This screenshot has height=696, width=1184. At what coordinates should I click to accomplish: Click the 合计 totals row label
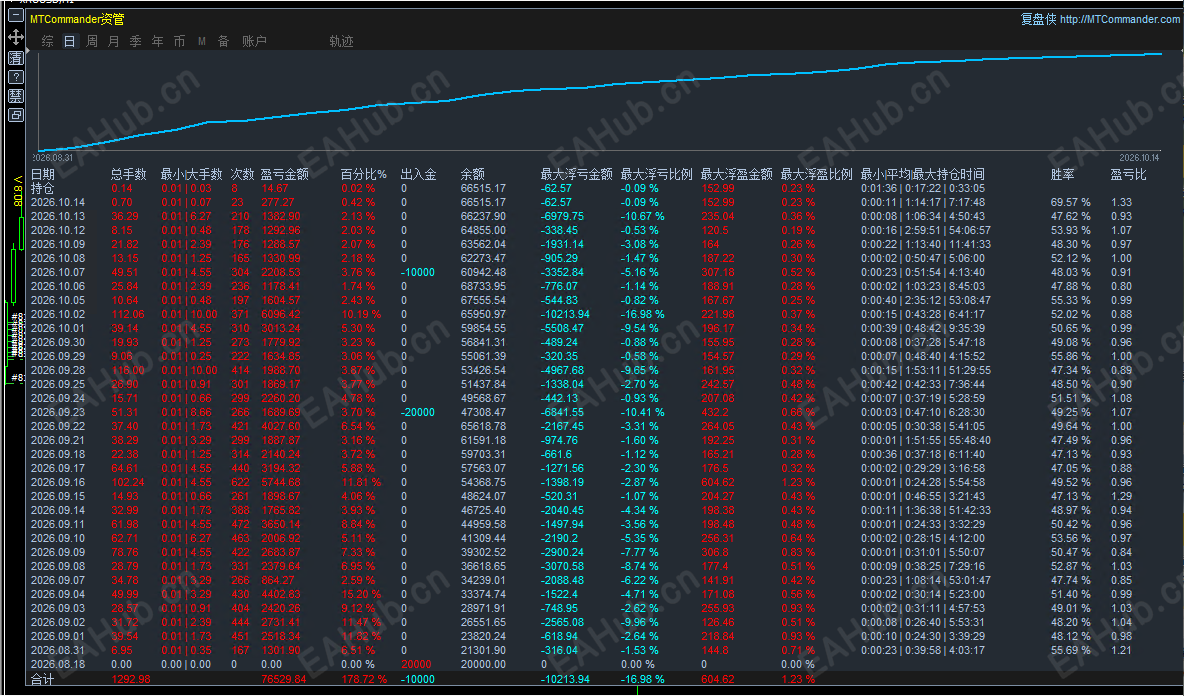point(42,679)
